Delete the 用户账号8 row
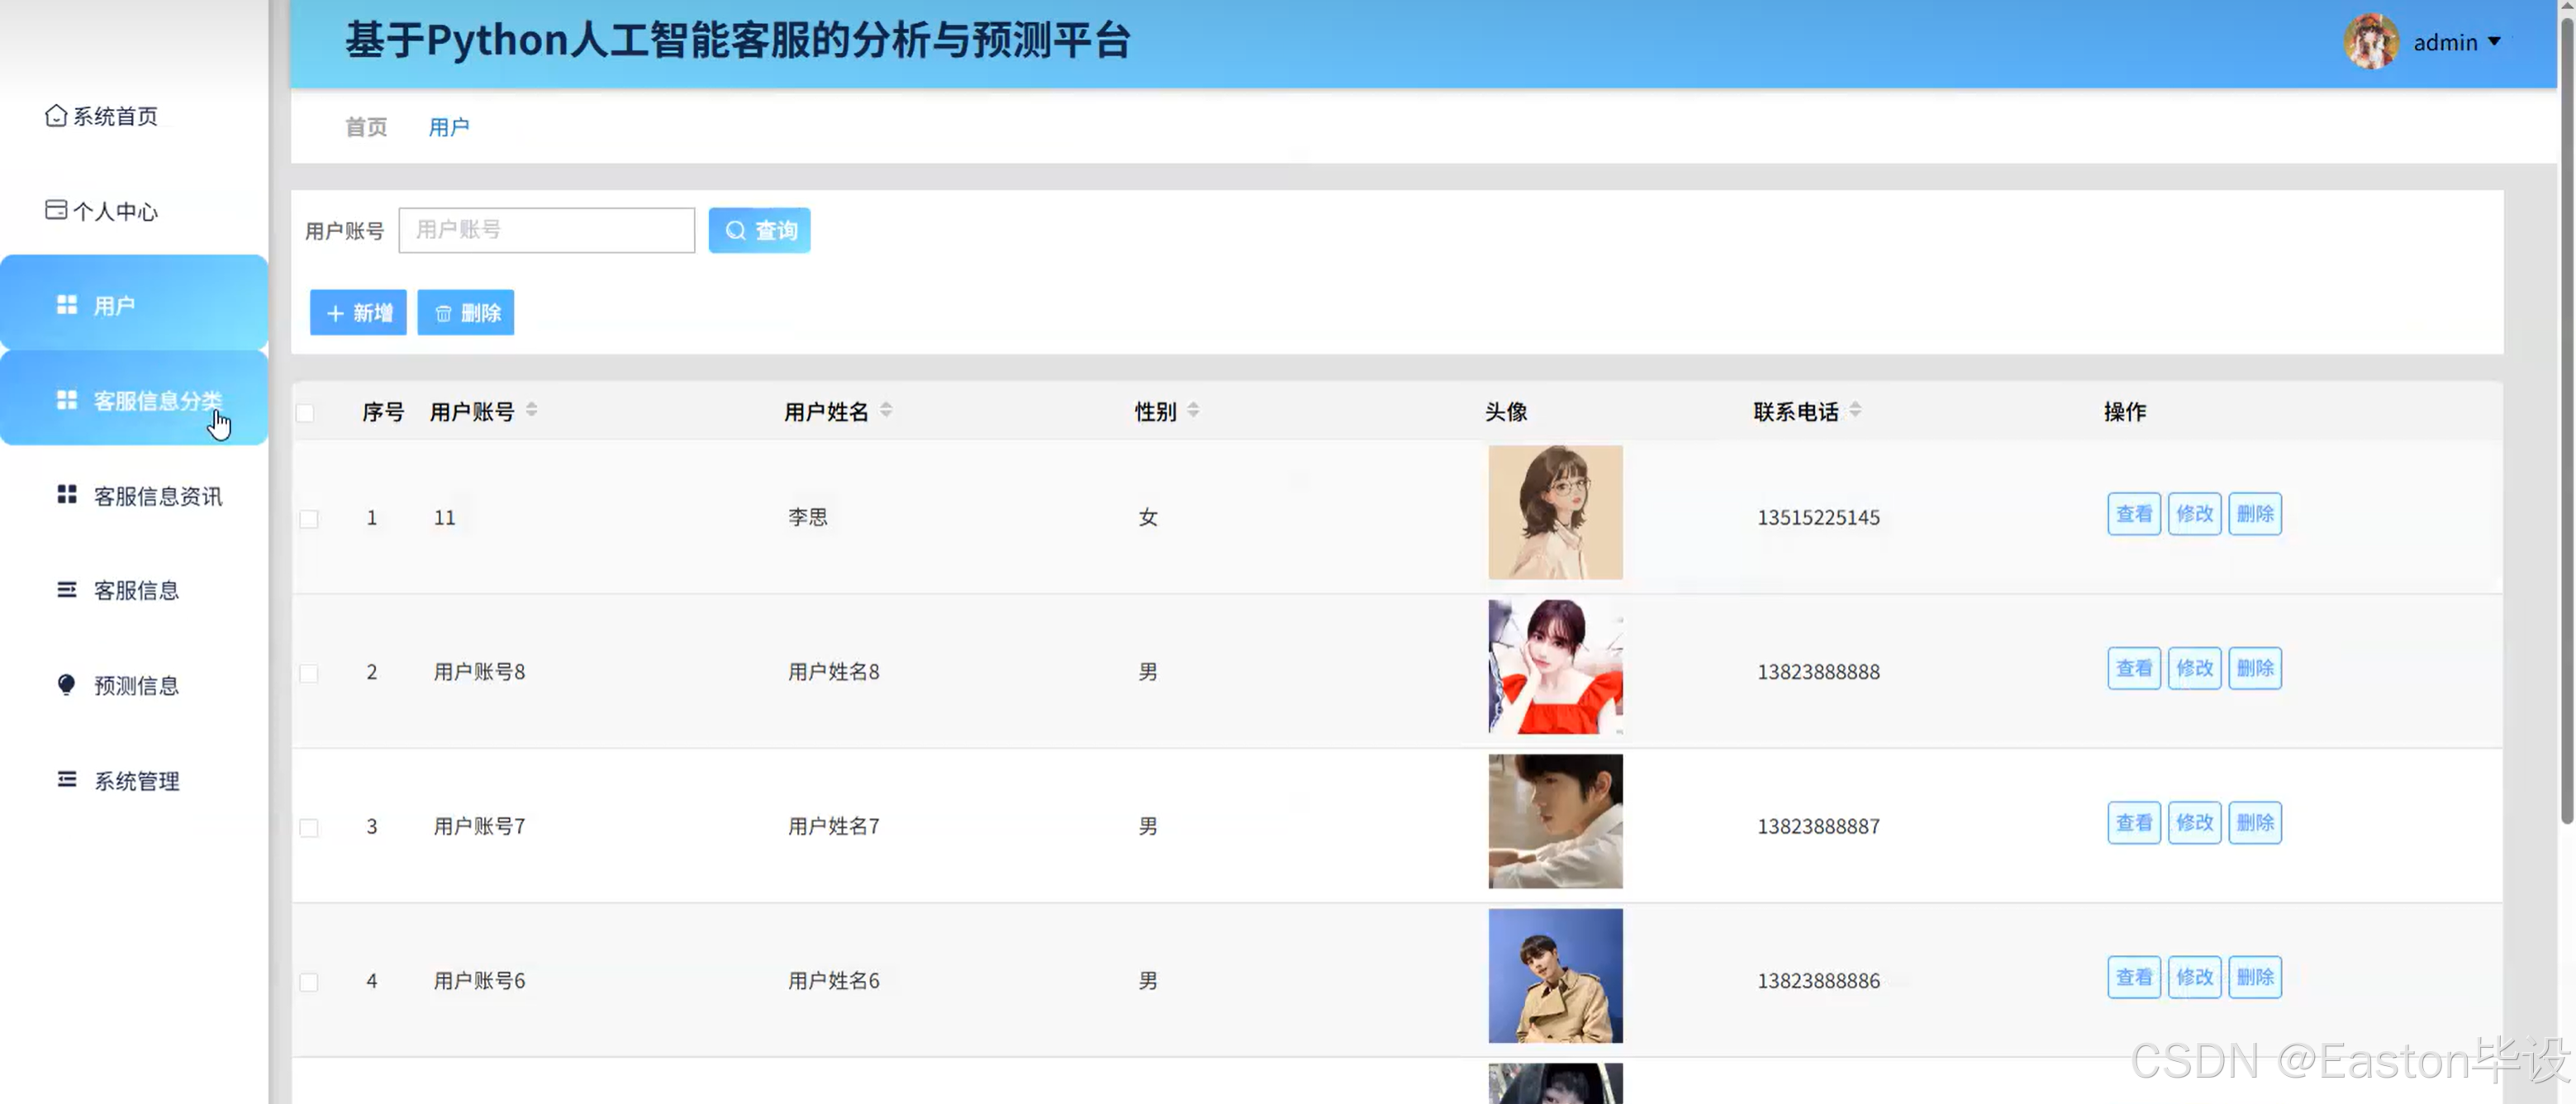 click(2255, 668)
